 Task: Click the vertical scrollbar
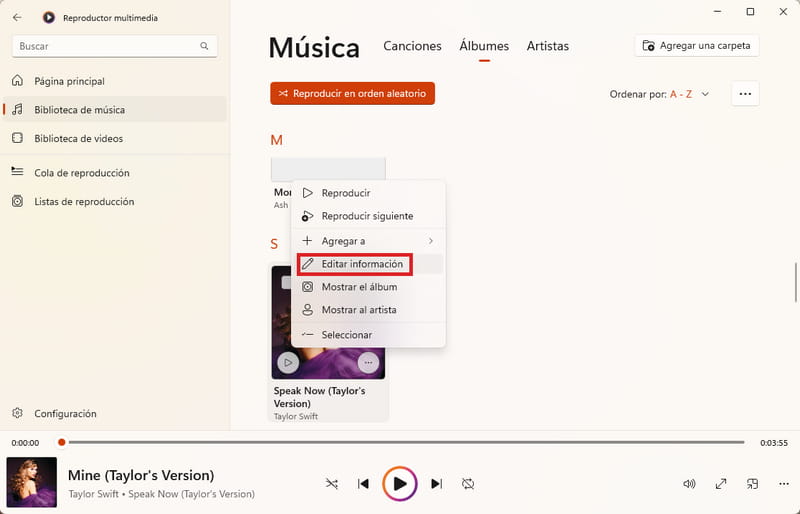(795, 282)
